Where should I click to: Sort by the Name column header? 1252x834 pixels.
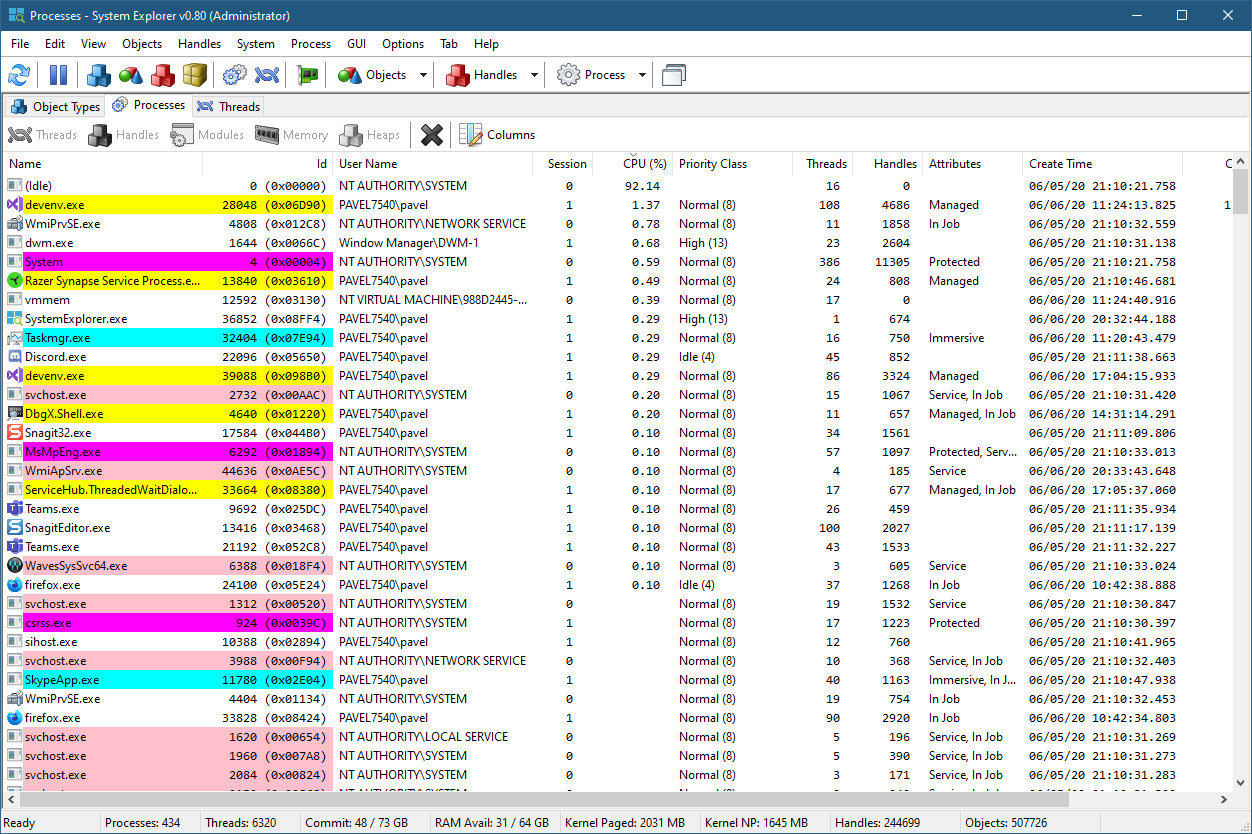[x=103, y=164]
